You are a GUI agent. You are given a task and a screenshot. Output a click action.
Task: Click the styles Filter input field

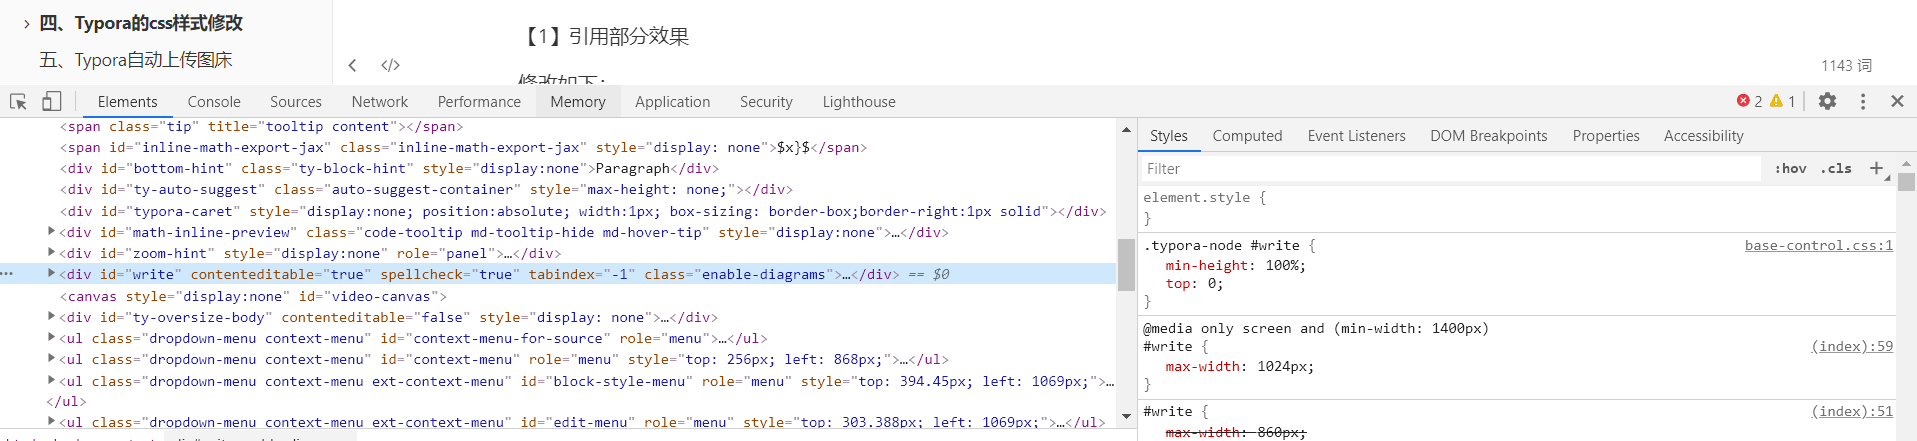click(1451, 168)
